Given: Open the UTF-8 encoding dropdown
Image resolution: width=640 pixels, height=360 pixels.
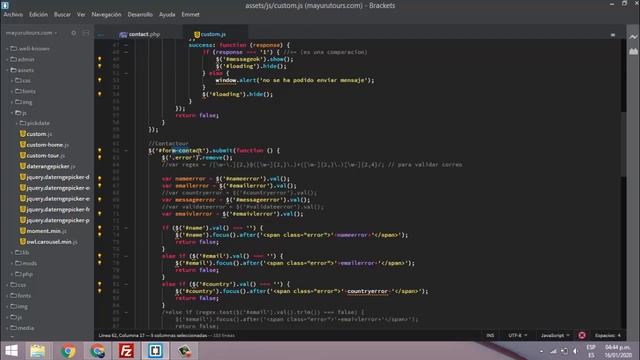Looking at the screenshot, I should 518,336.
